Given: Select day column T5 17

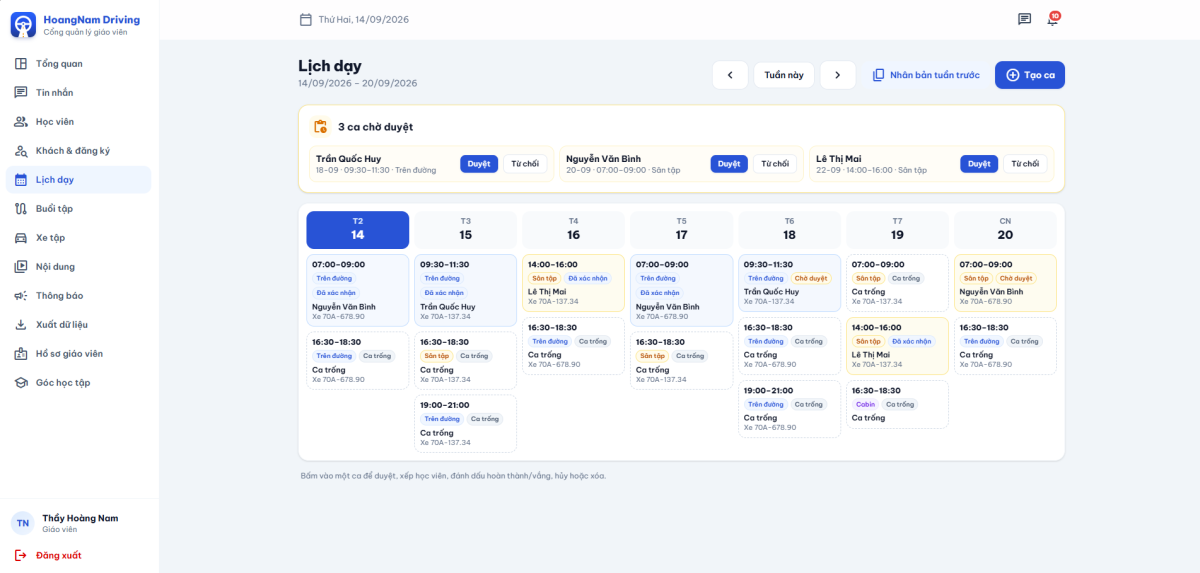Looking at the screenshot, I should pos(681,230).
